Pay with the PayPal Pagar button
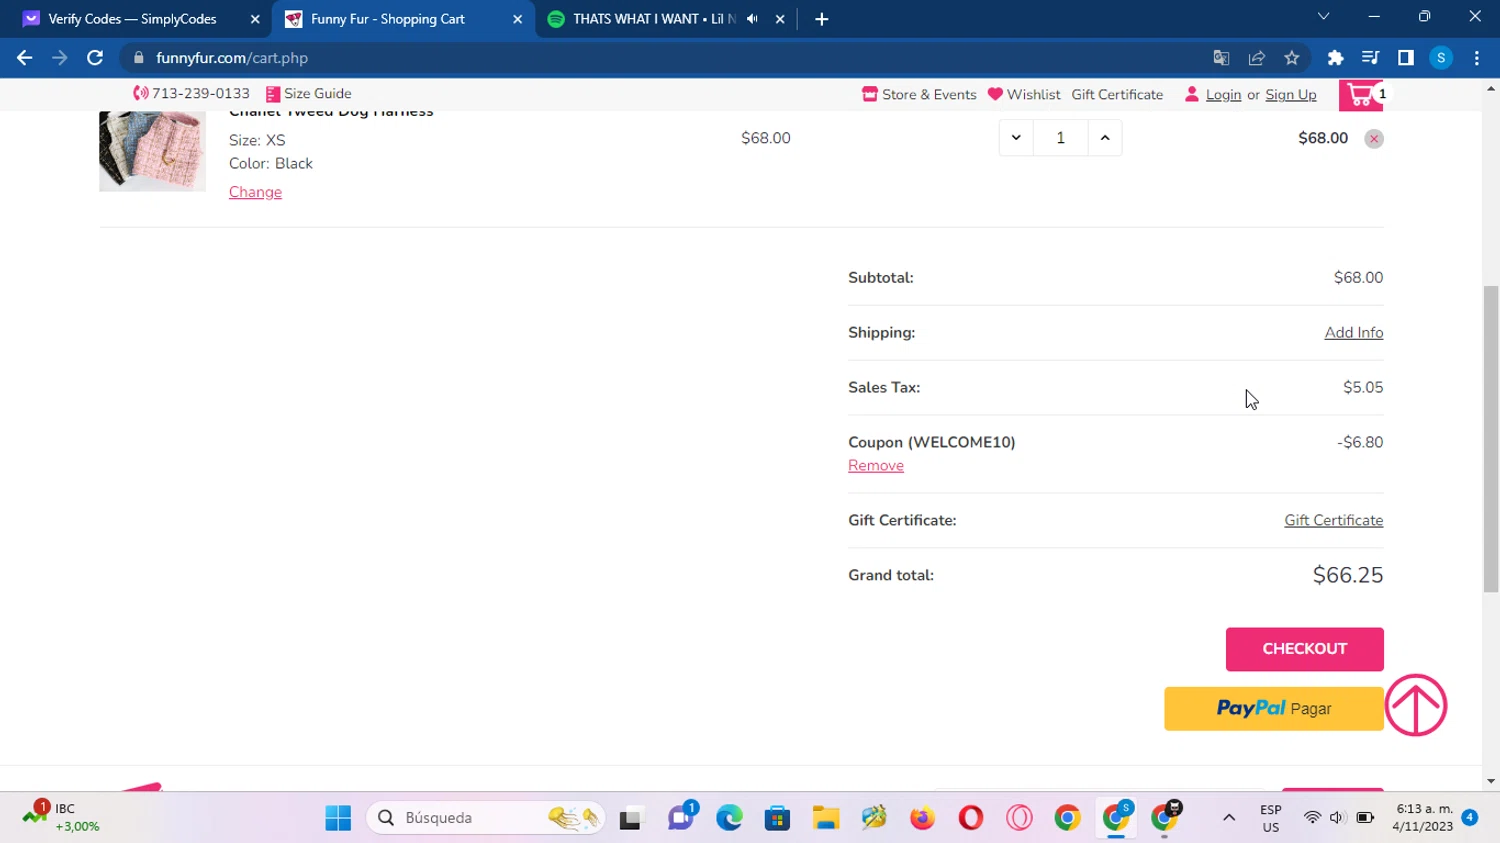The width and height of the screenshot is (1500, 843). [1274, 708]
